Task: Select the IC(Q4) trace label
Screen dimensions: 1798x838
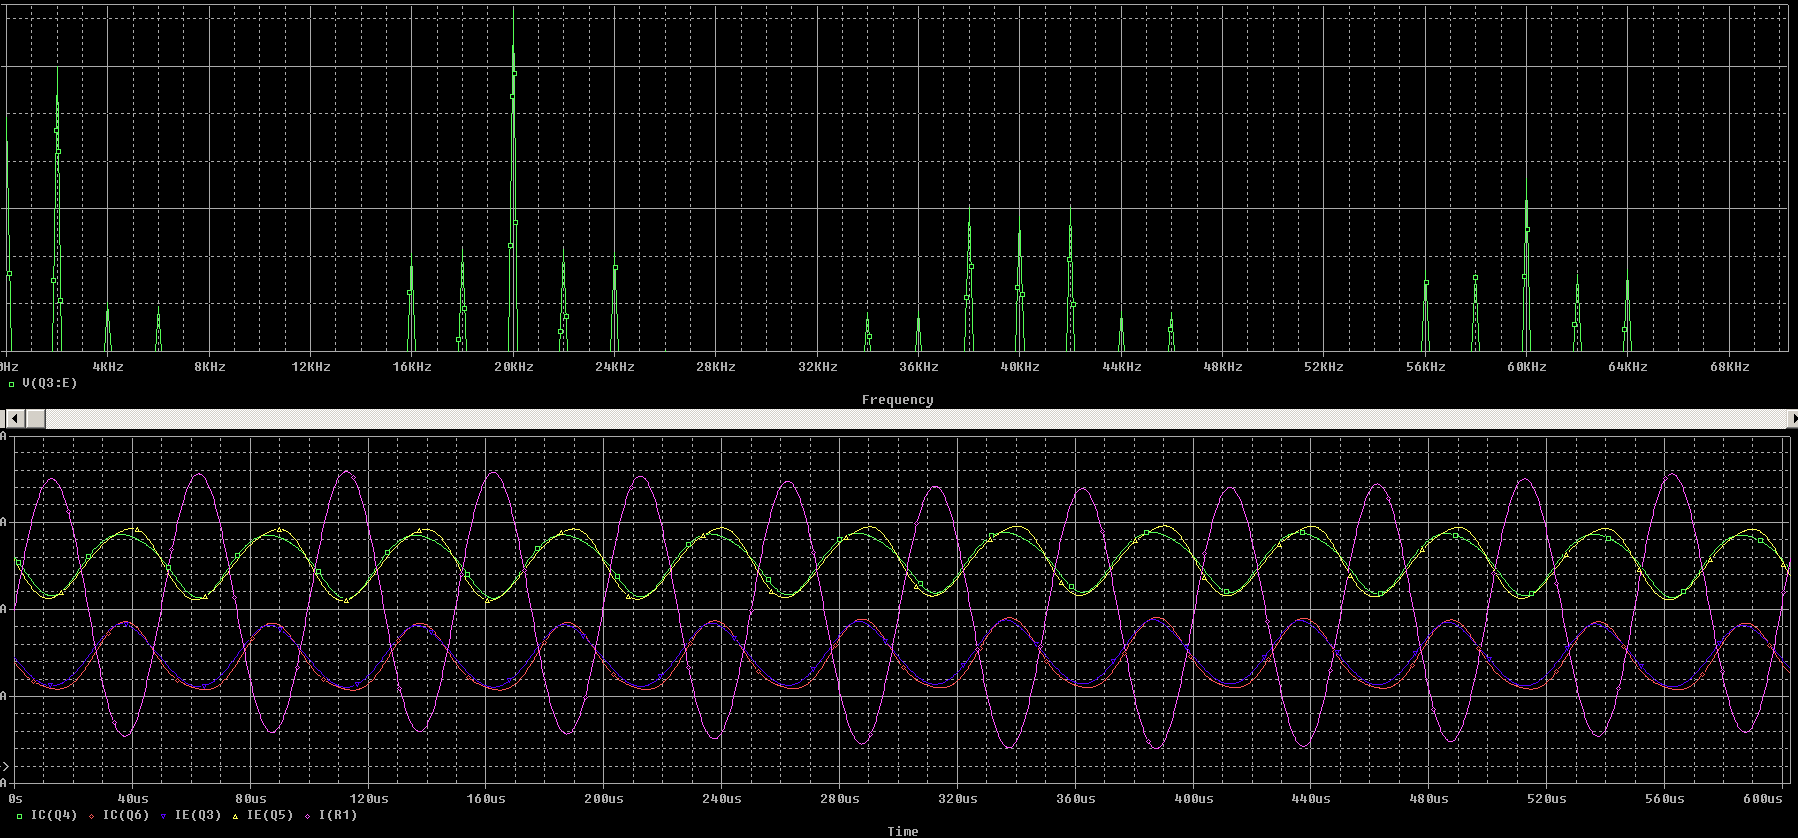Action: tap(54, 815)
